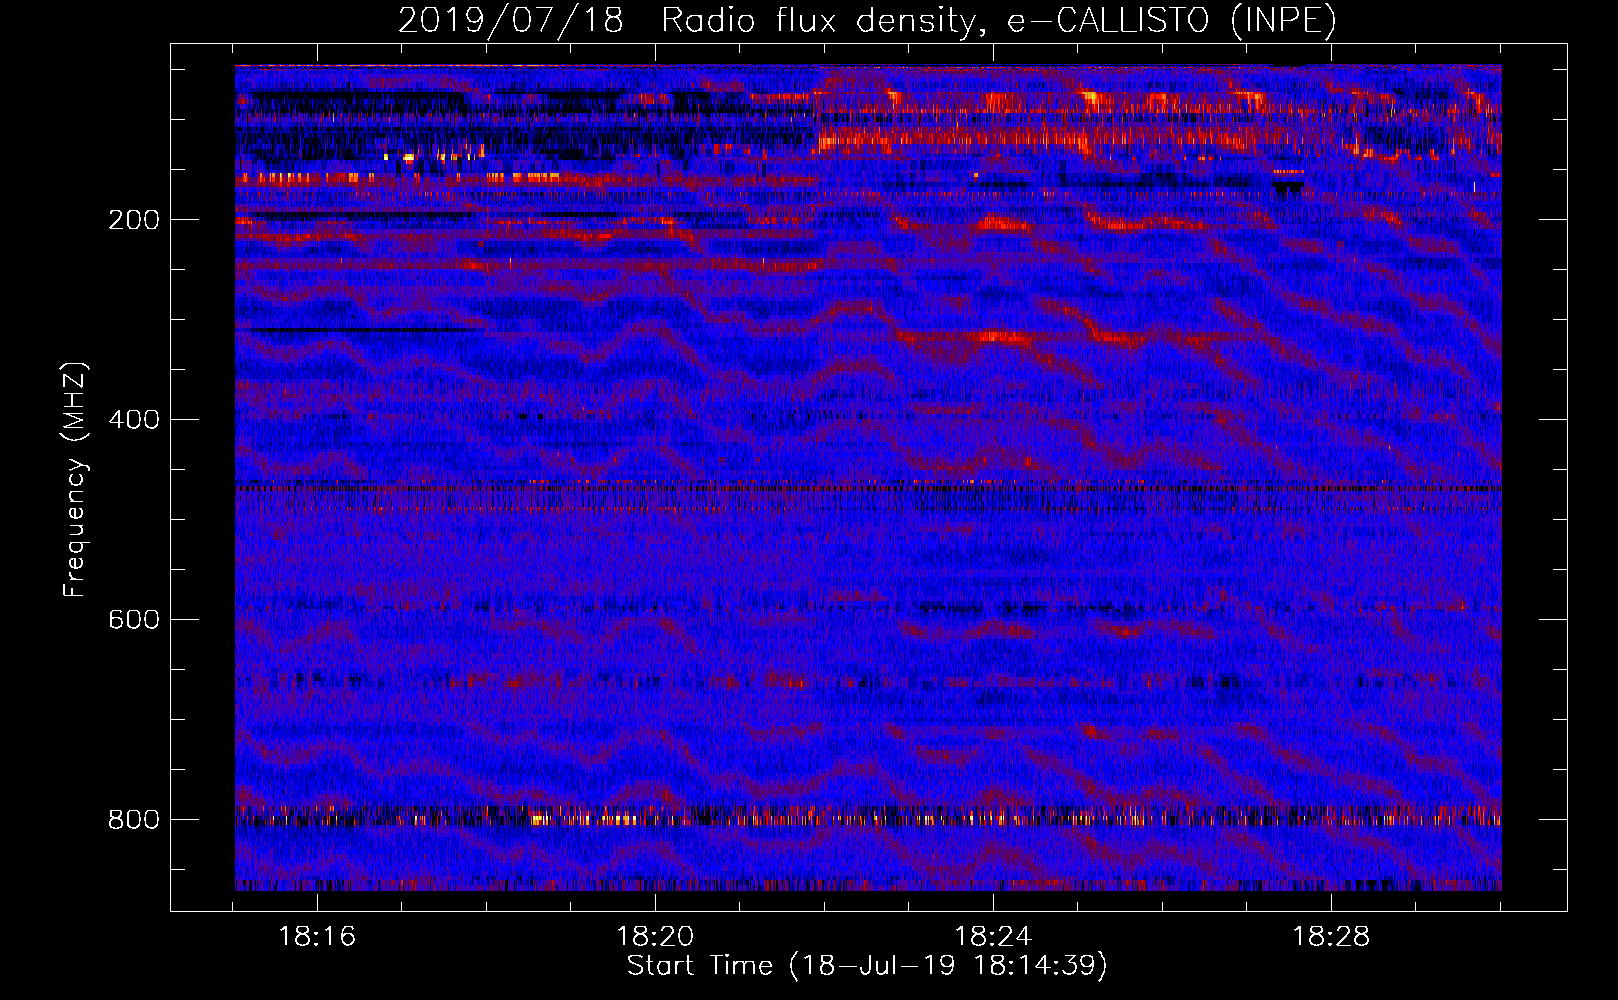1618x1000 pixels.
Task: Click the 800 frequency tick label
Action: pos(134,820)
